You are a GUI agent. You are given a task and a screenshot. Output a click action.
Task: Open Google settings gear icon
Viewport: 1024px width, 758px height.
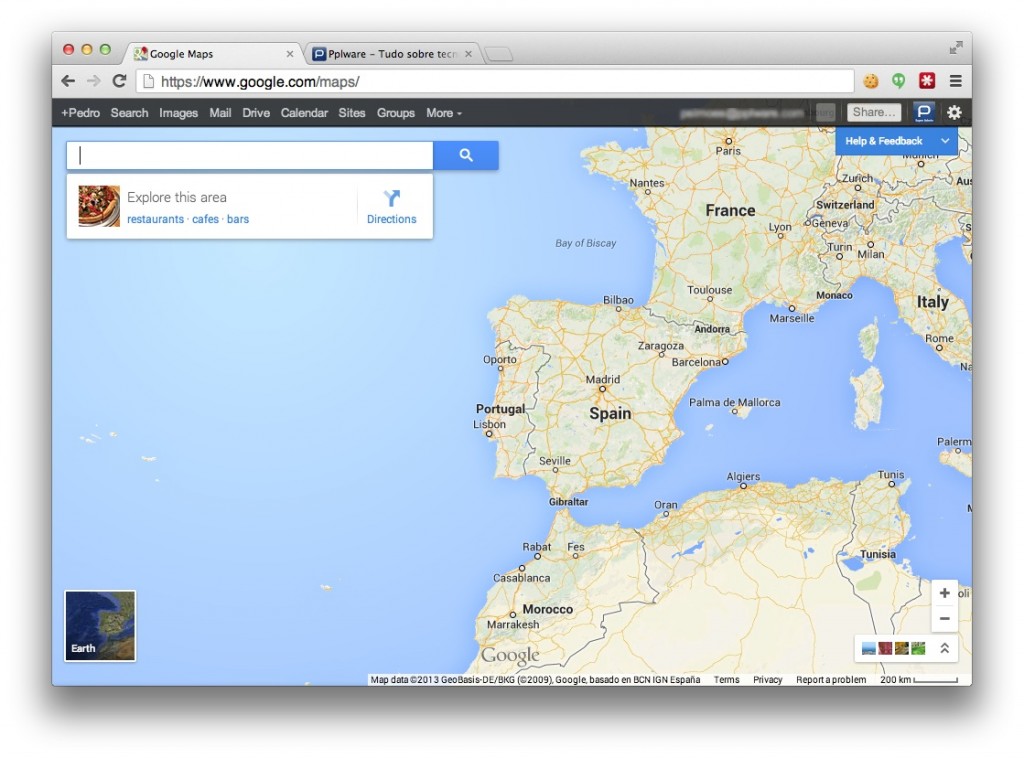tap(954, 112)
